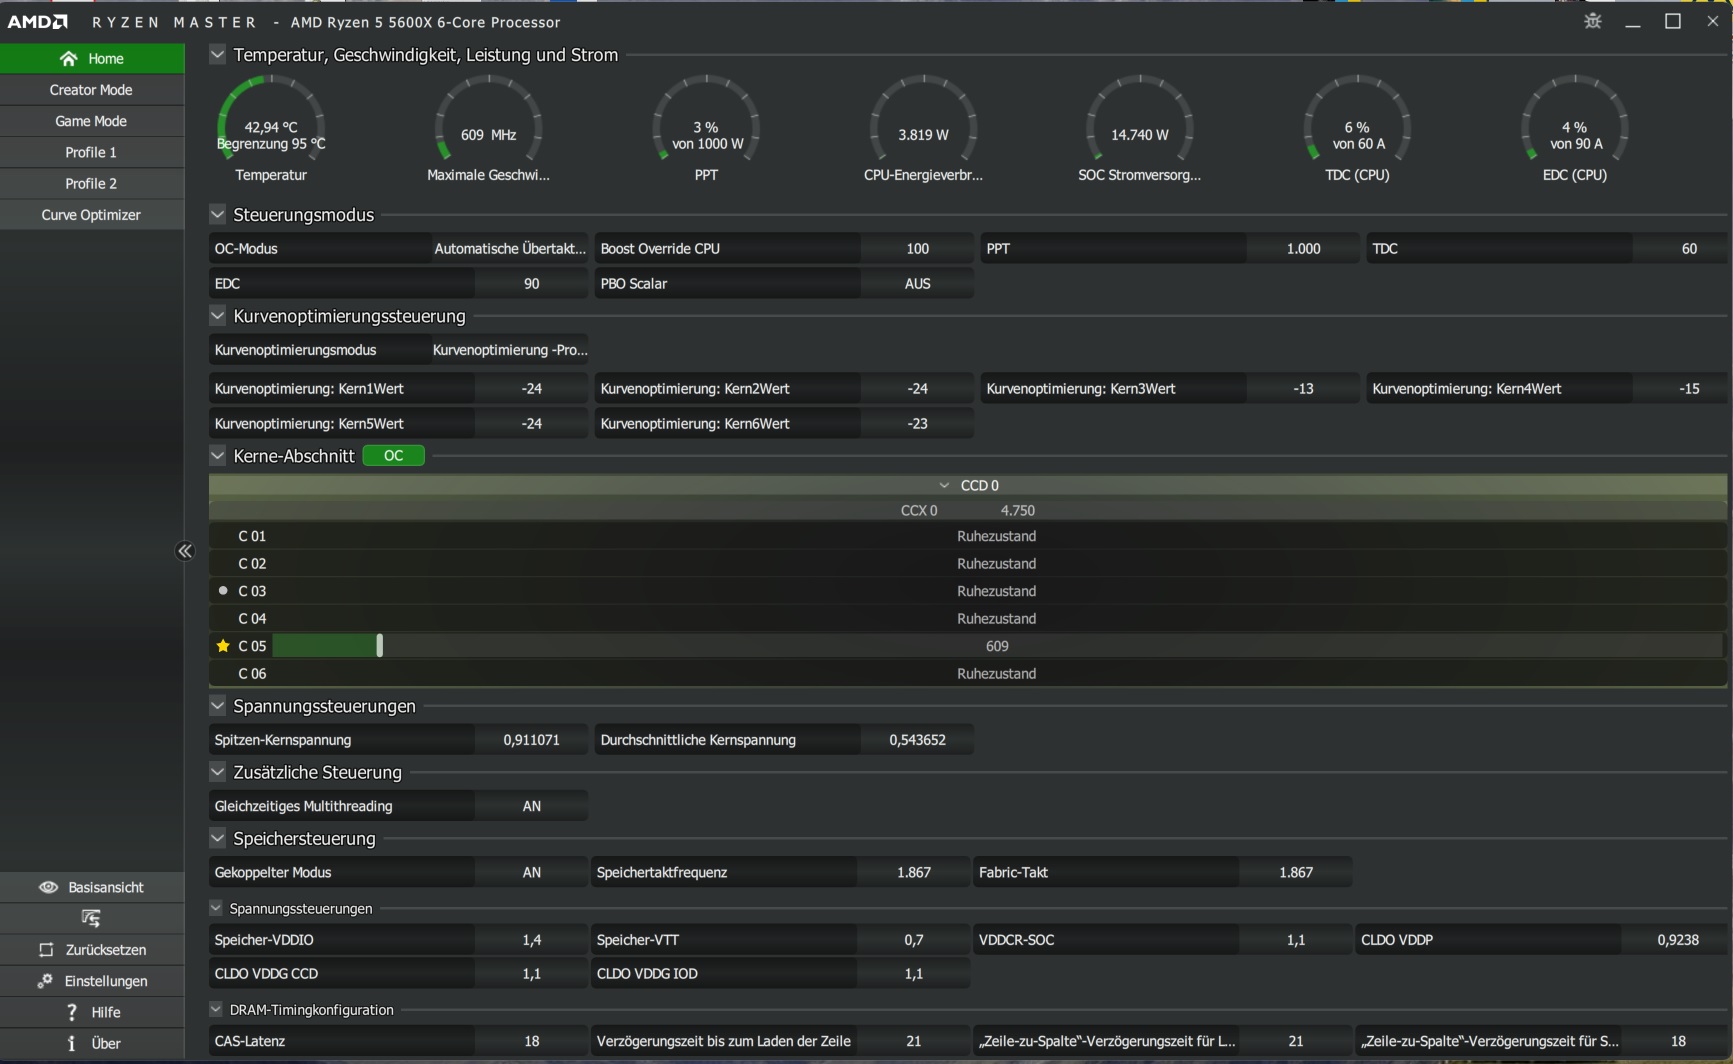Click the Temperatur gauge
The height and width of the screenshot is (1064, 1733).
271,130
